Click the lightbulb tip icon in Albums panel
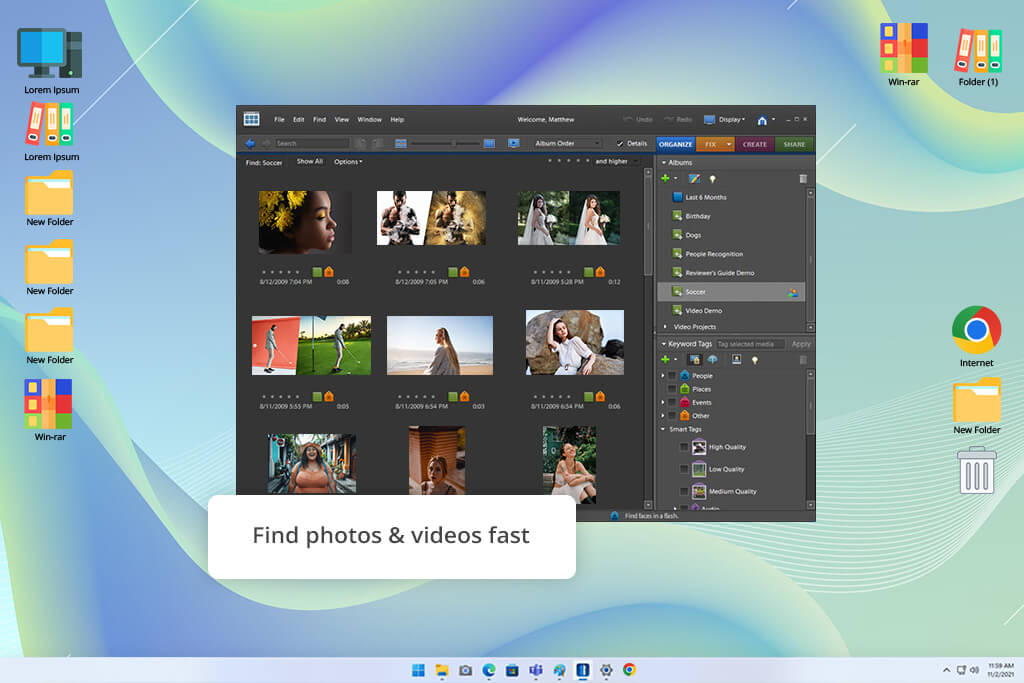This screenshot has width=1024, height=683. tap(712, 179)
